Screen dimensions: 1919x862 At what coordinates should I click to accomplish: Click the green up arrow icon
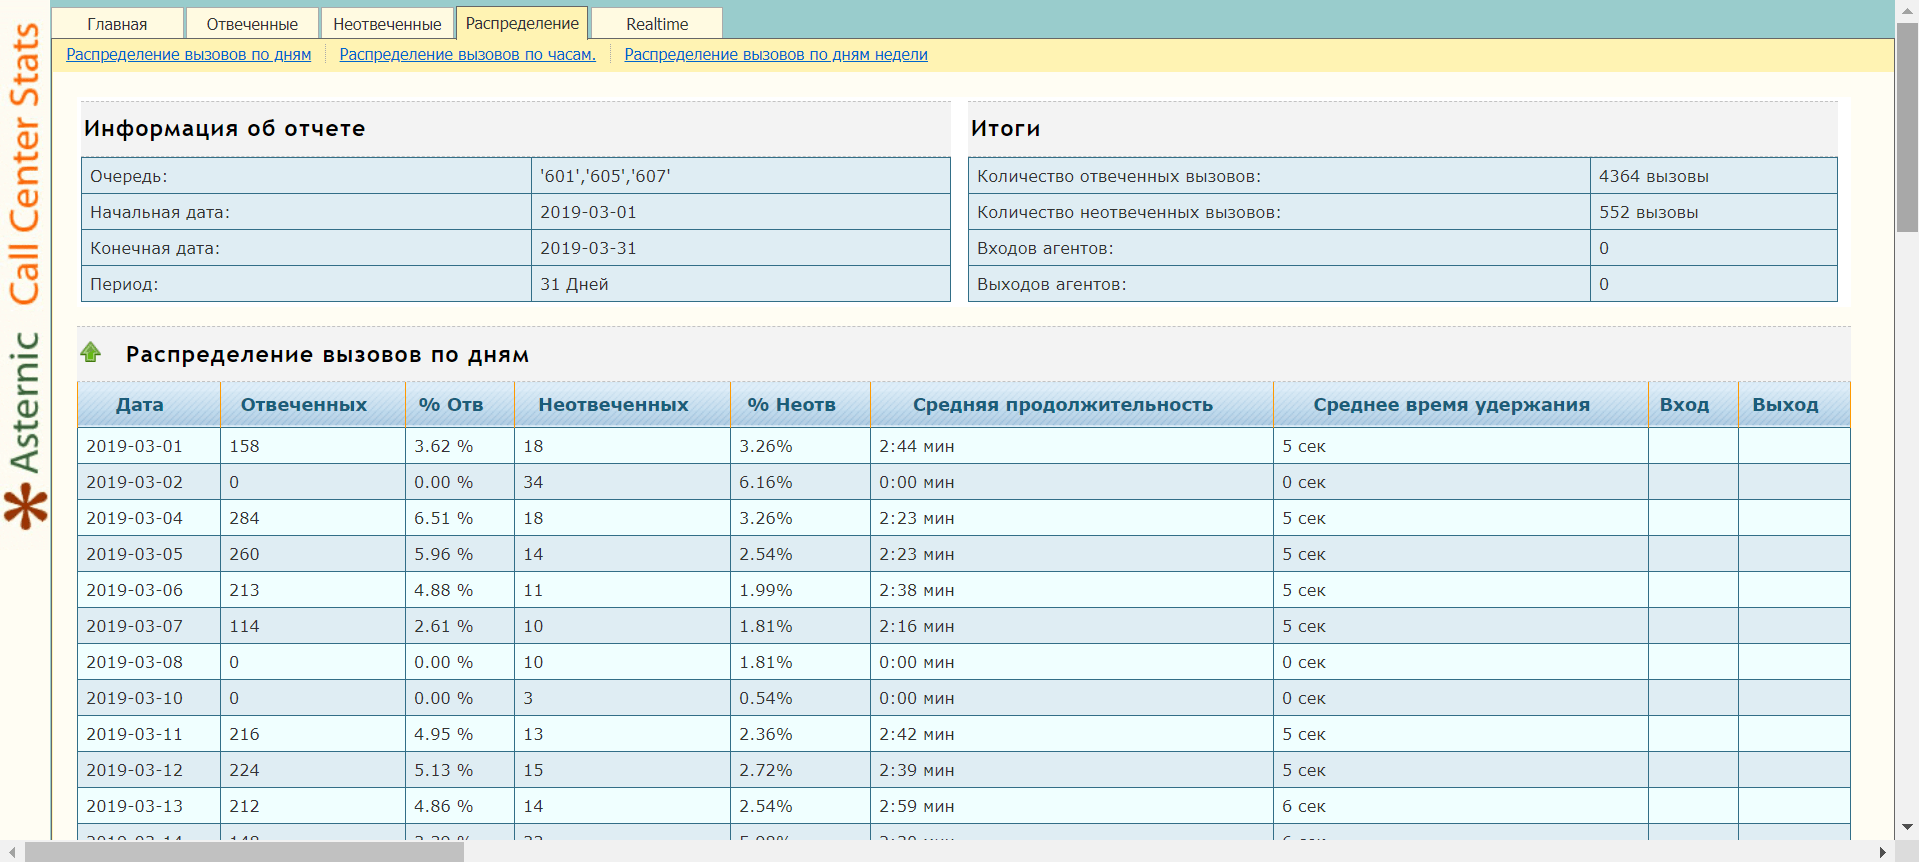click(91, 352)
